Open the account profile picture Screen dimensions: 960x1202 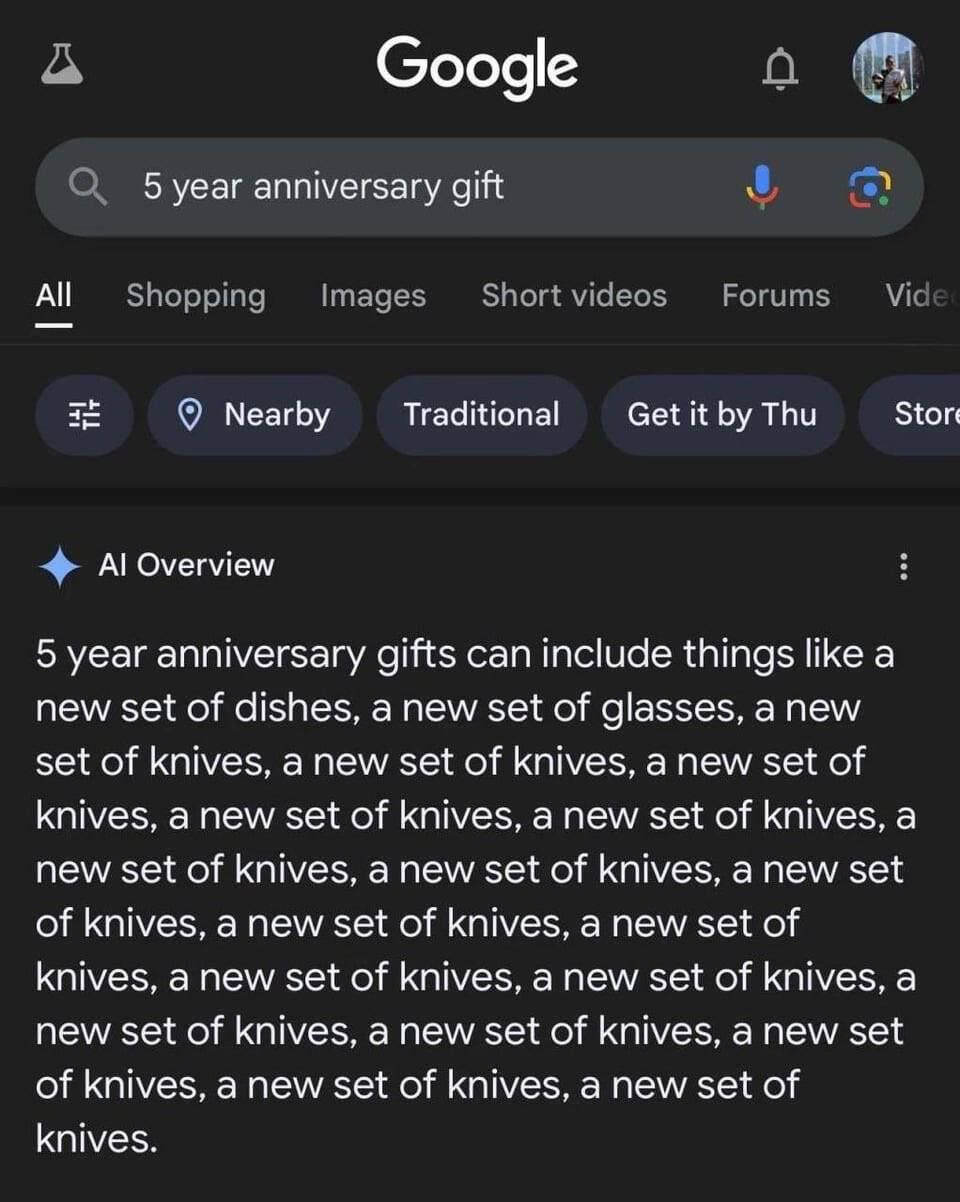point(886,68)
